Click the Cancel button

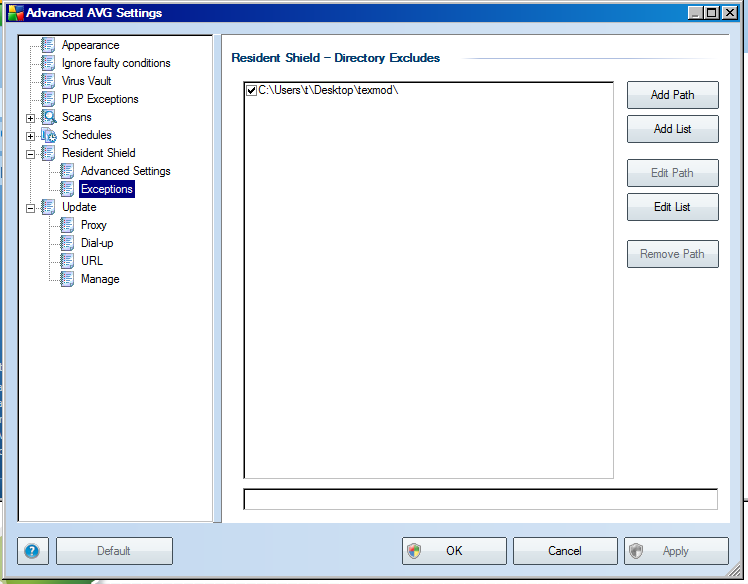pyautogui.click(x=565, y=551)
